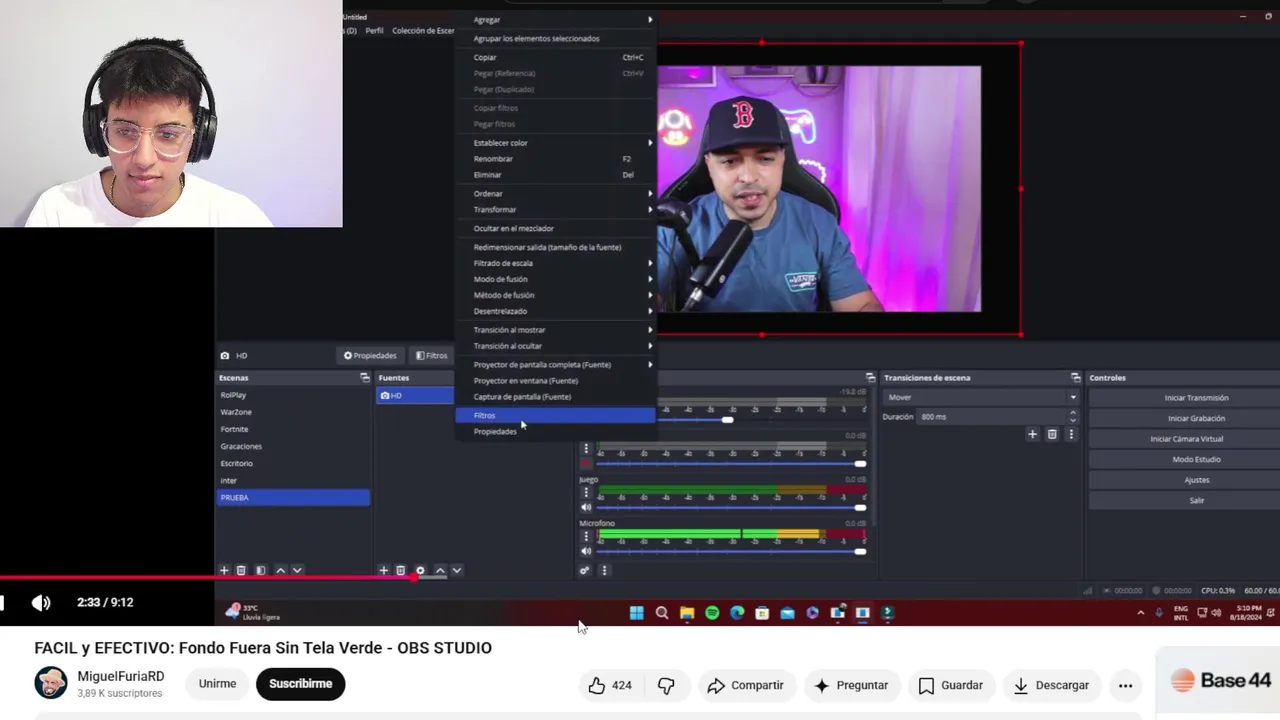
Task: Select Ocultar en el mezclador
Action: tap(555, 228)
